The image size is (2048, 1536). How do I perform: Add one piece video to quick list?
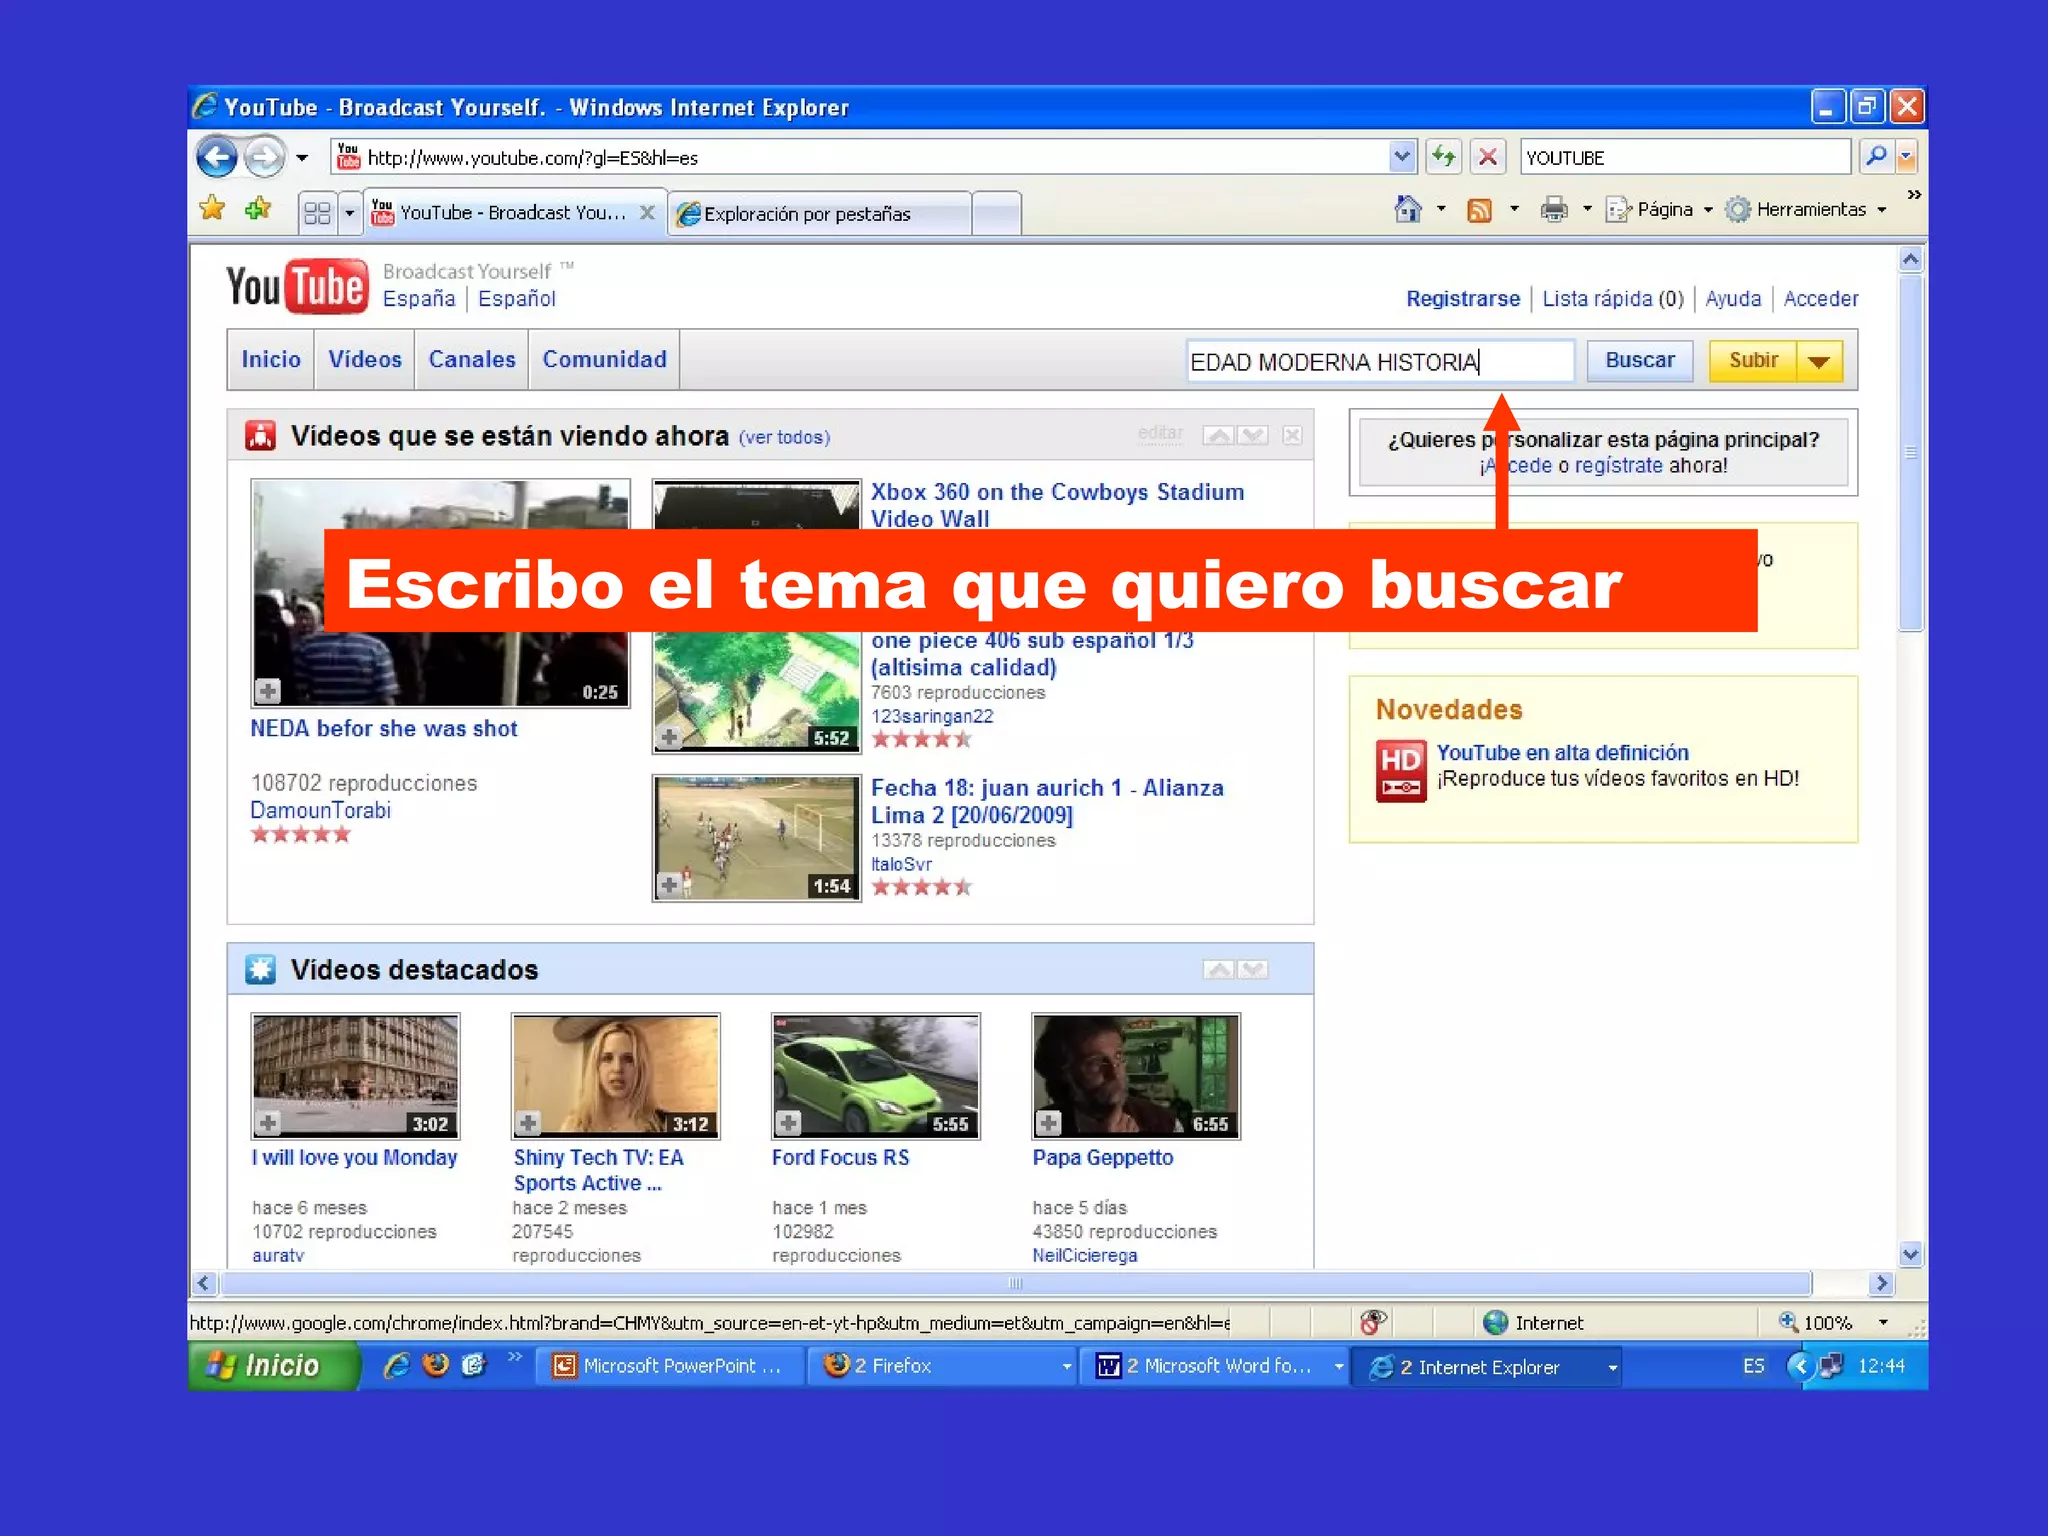[x=669, y=738]
